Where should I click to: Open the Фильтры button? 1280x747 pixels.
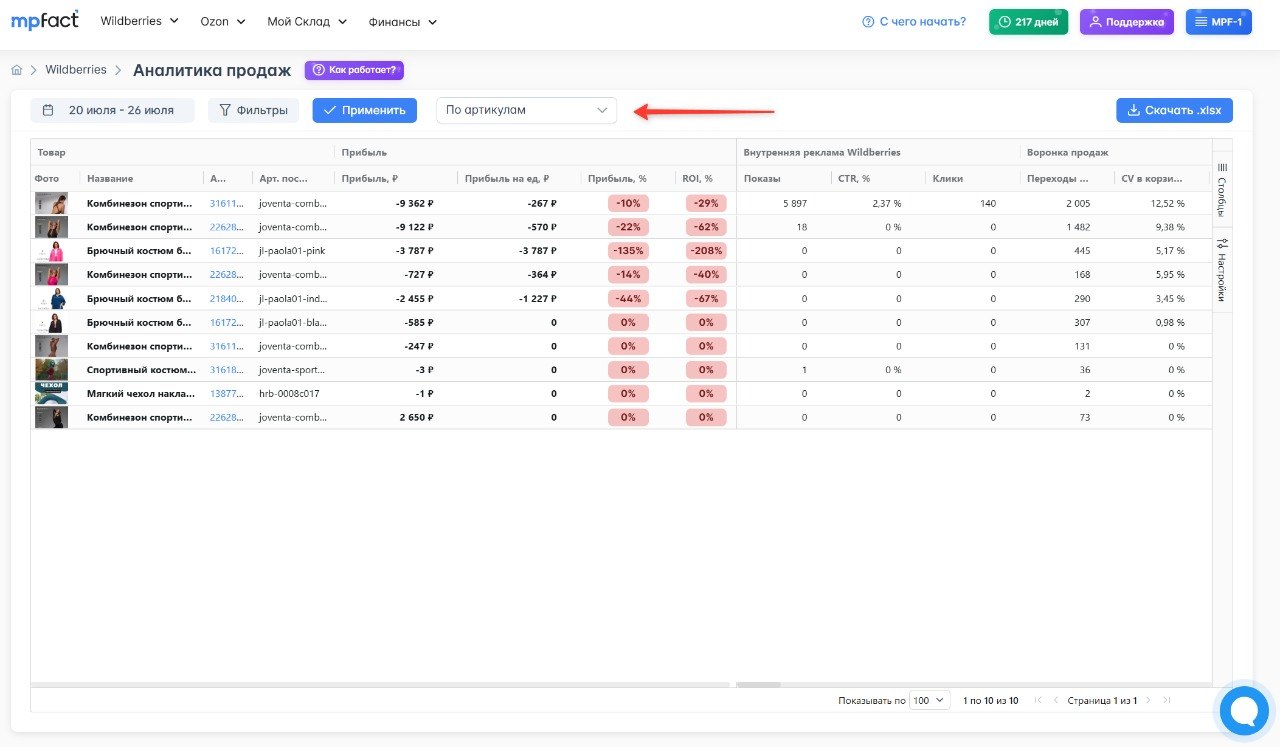click(253, 110)
